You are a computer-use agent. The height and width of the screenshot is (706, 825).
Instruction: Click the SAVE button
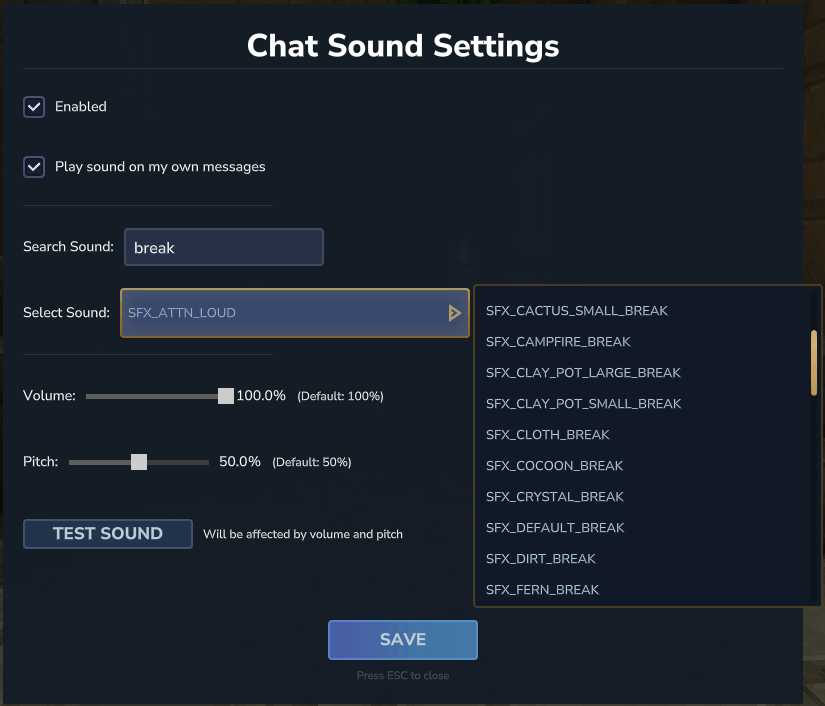(x=403, y=640)
